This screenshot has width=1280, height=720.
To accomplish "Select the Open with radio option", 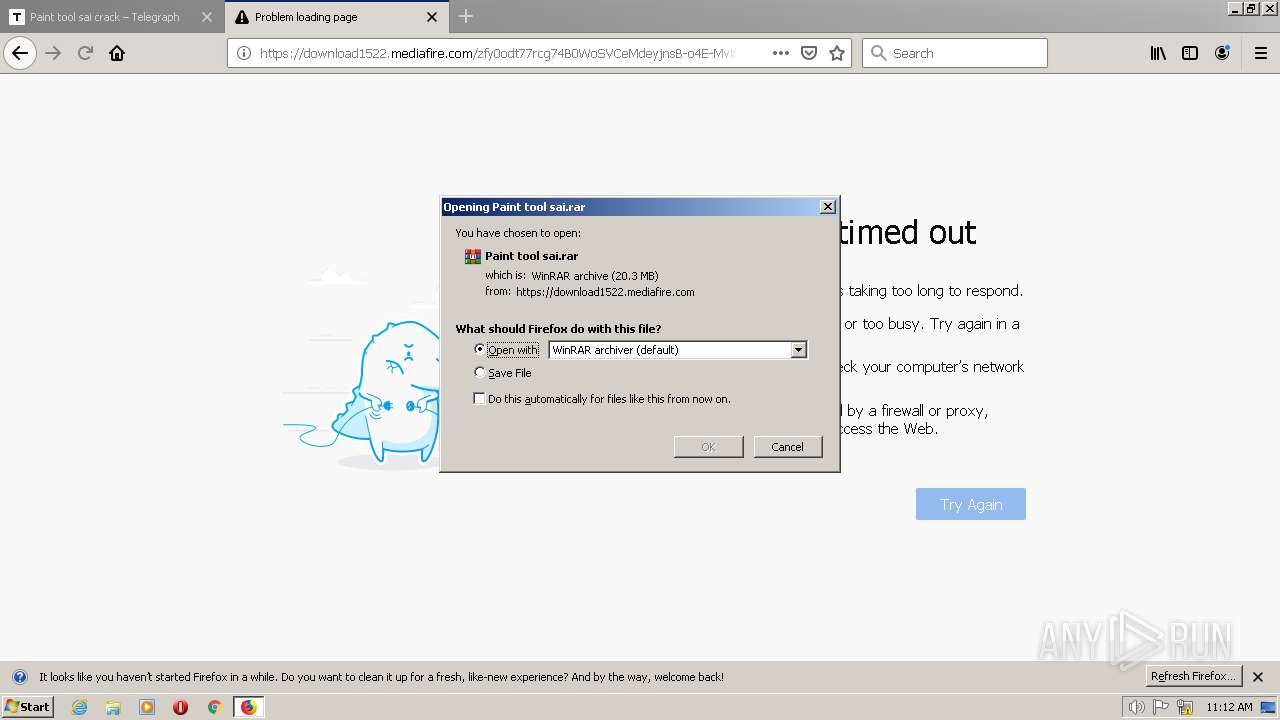I will [480, 349].
